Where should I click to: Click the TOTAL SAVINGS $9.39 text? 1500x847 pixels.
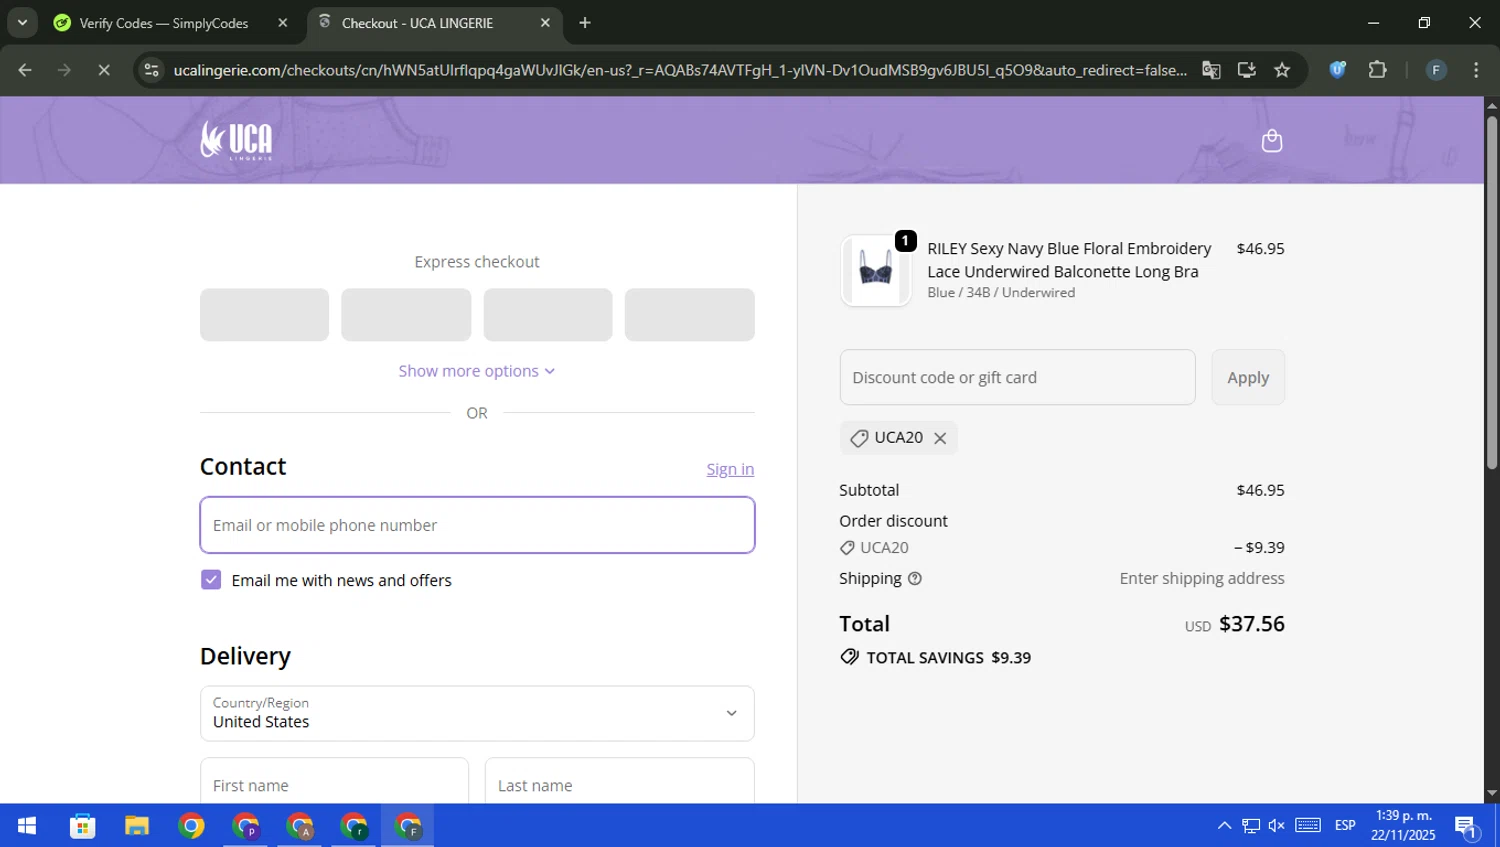coord(948,658)
